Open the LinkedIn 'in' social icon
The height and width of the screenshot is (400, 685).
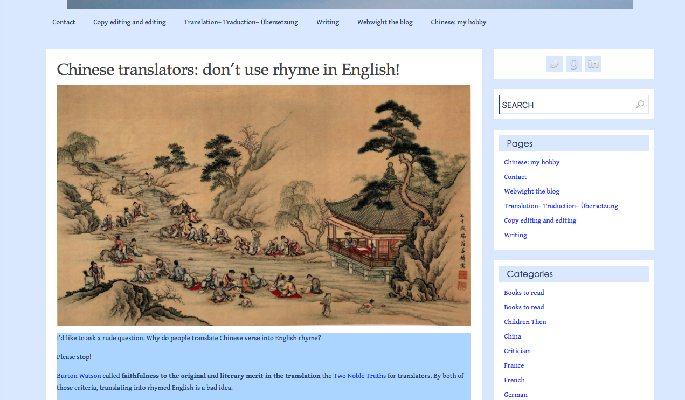pyautogui.click(x=593, y=64)
